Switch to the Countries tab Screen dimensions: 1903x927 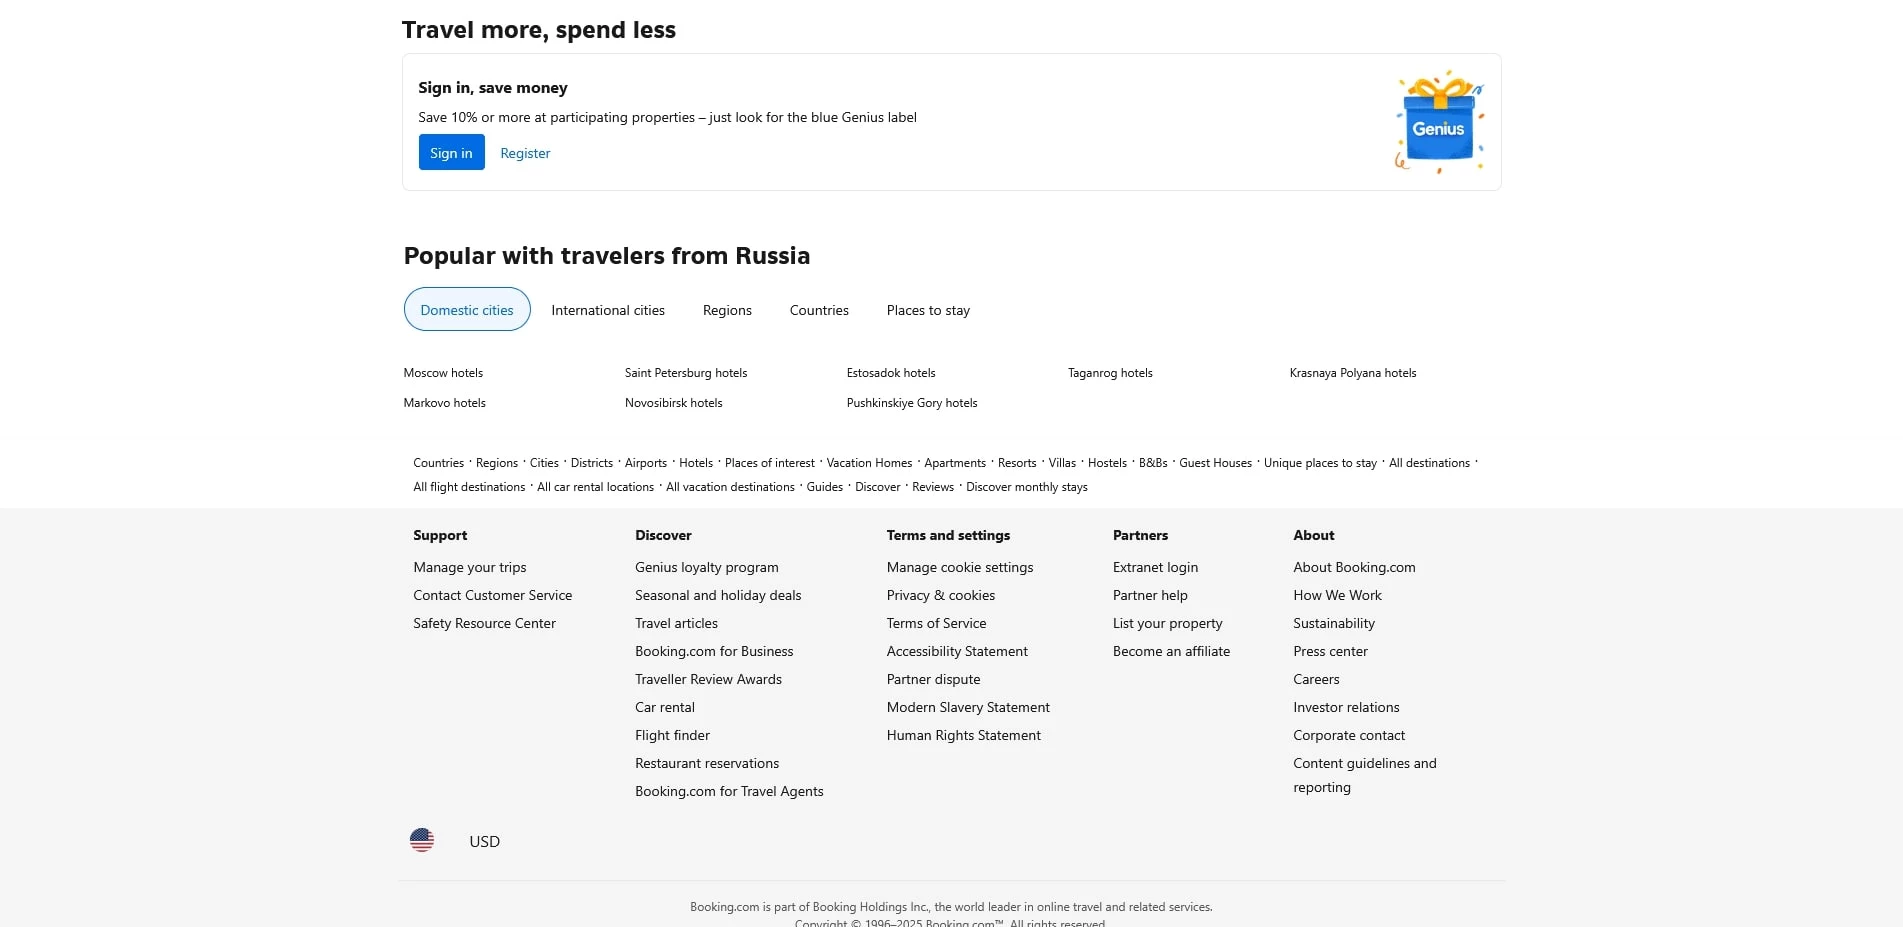point(819,310)
